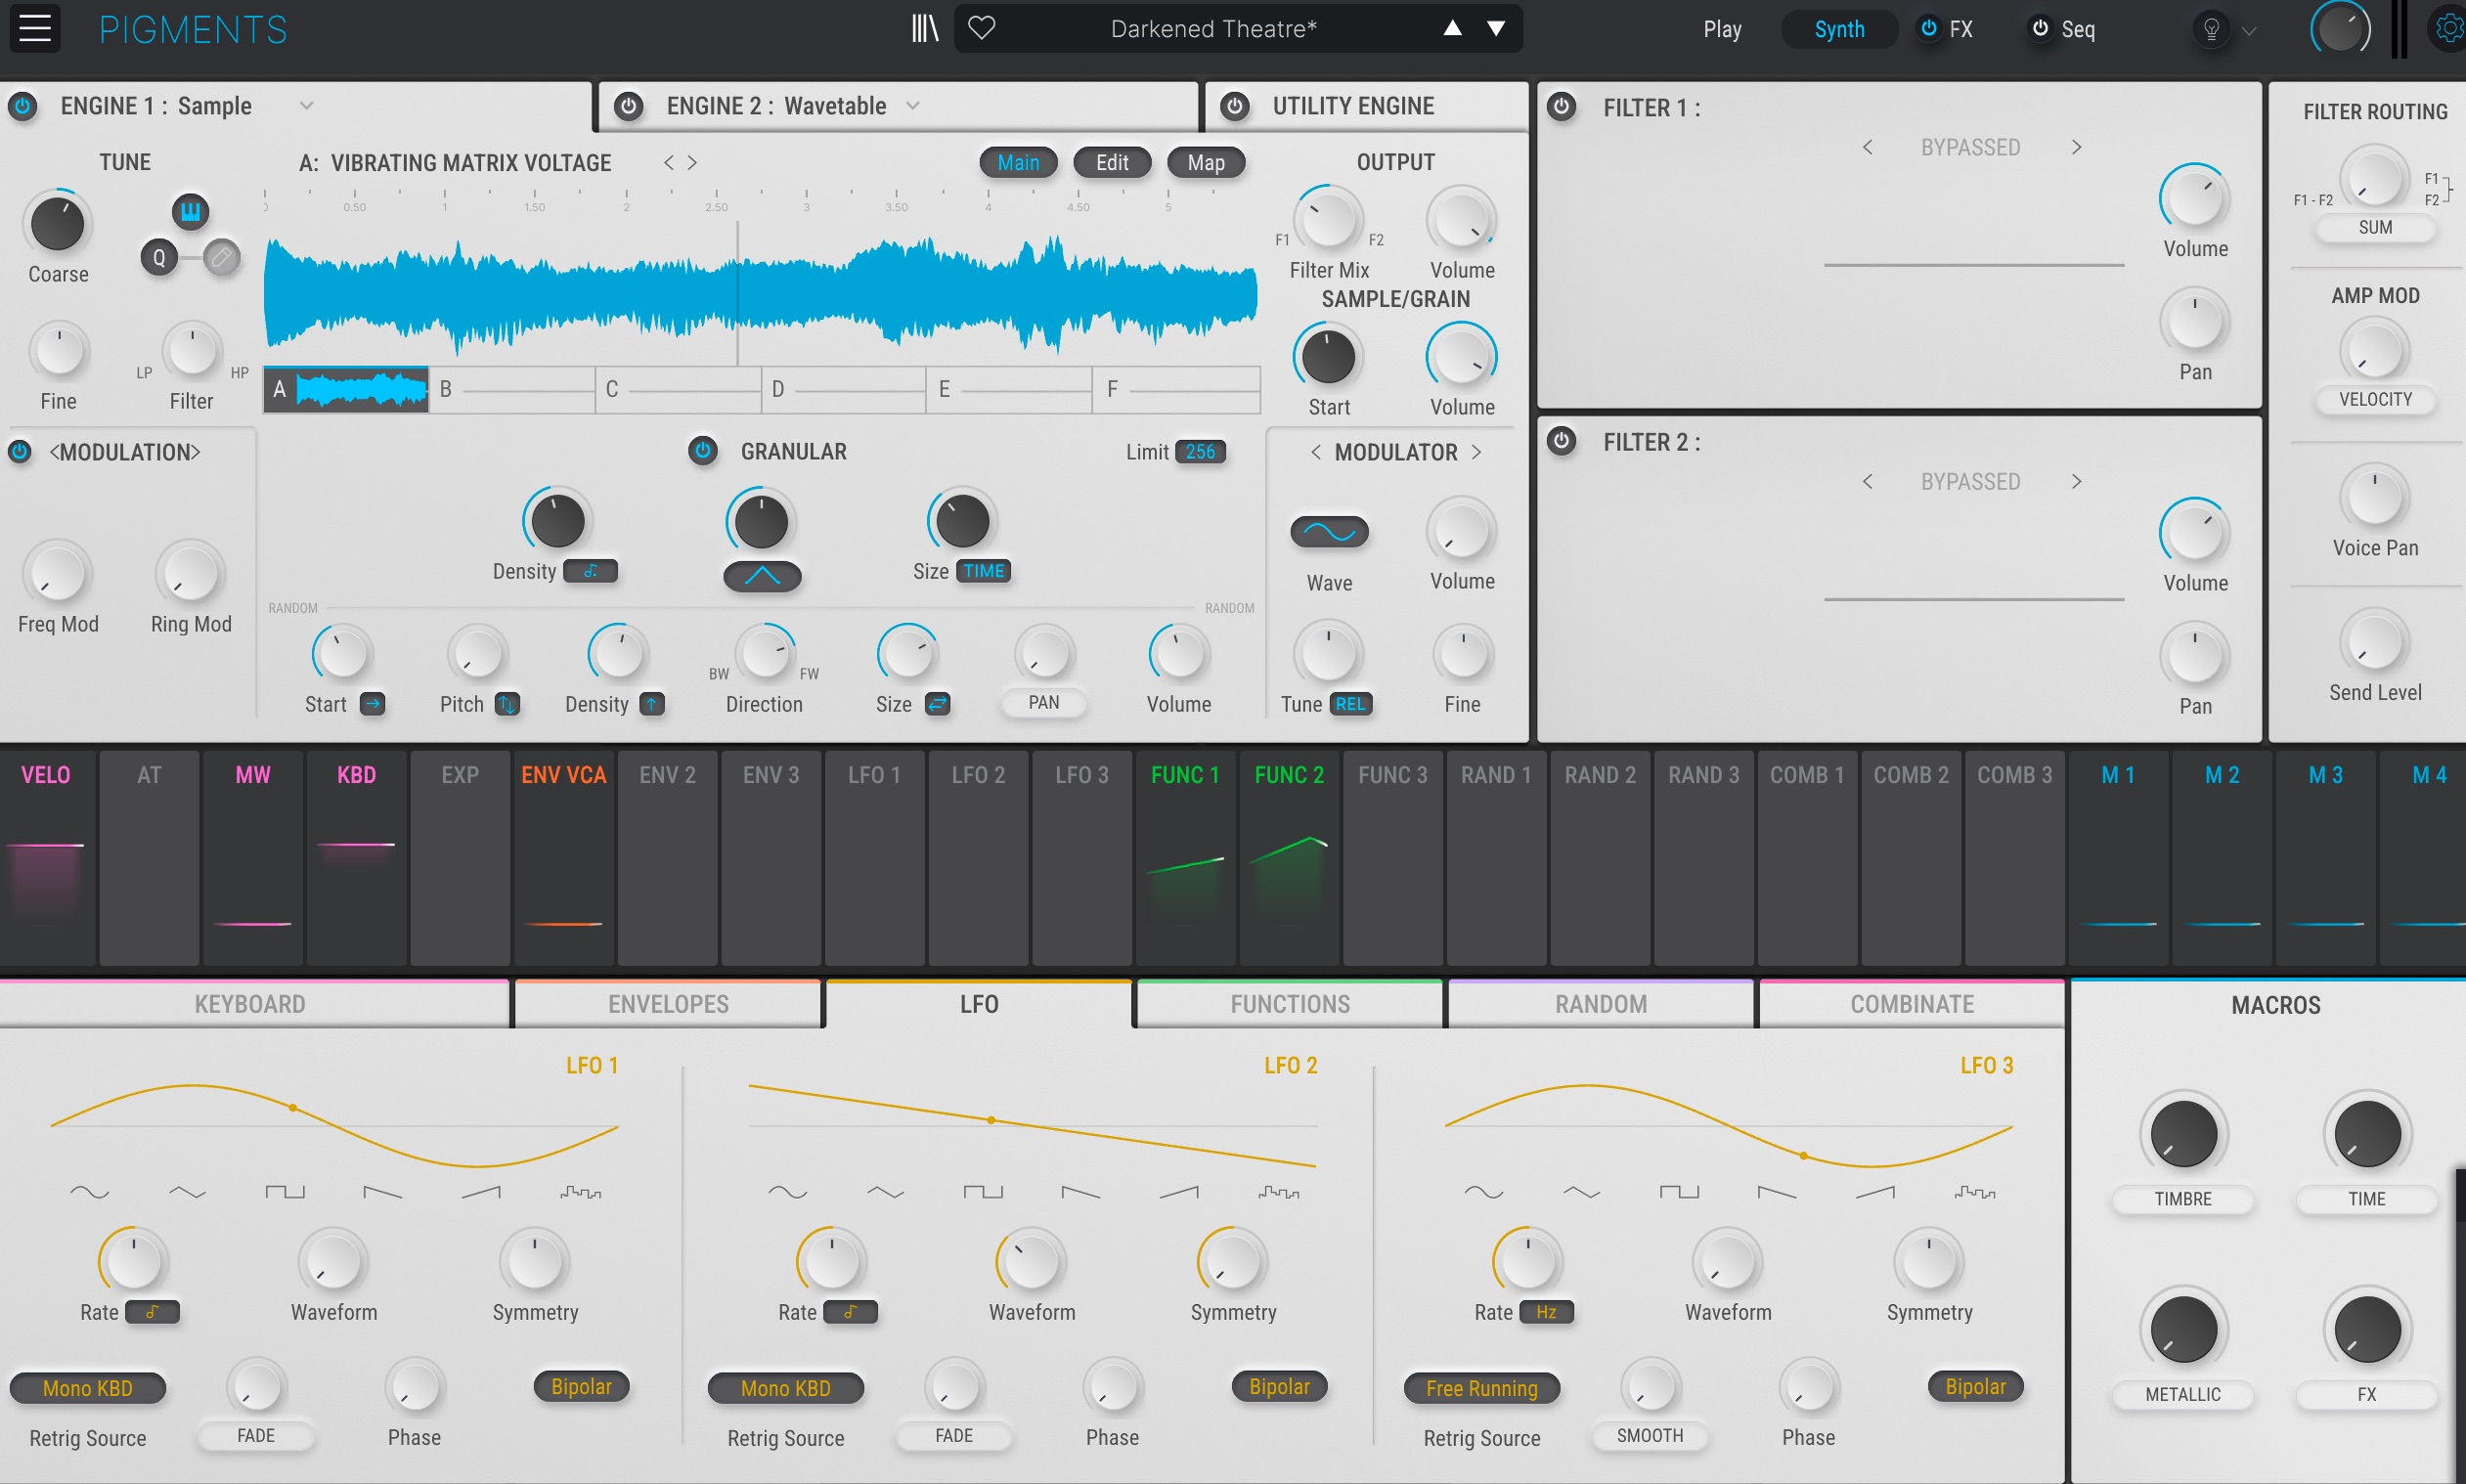Toggle Engine 2 Wavetable power button
This screenshot has width=2466, height=1484.
(628, 106)
